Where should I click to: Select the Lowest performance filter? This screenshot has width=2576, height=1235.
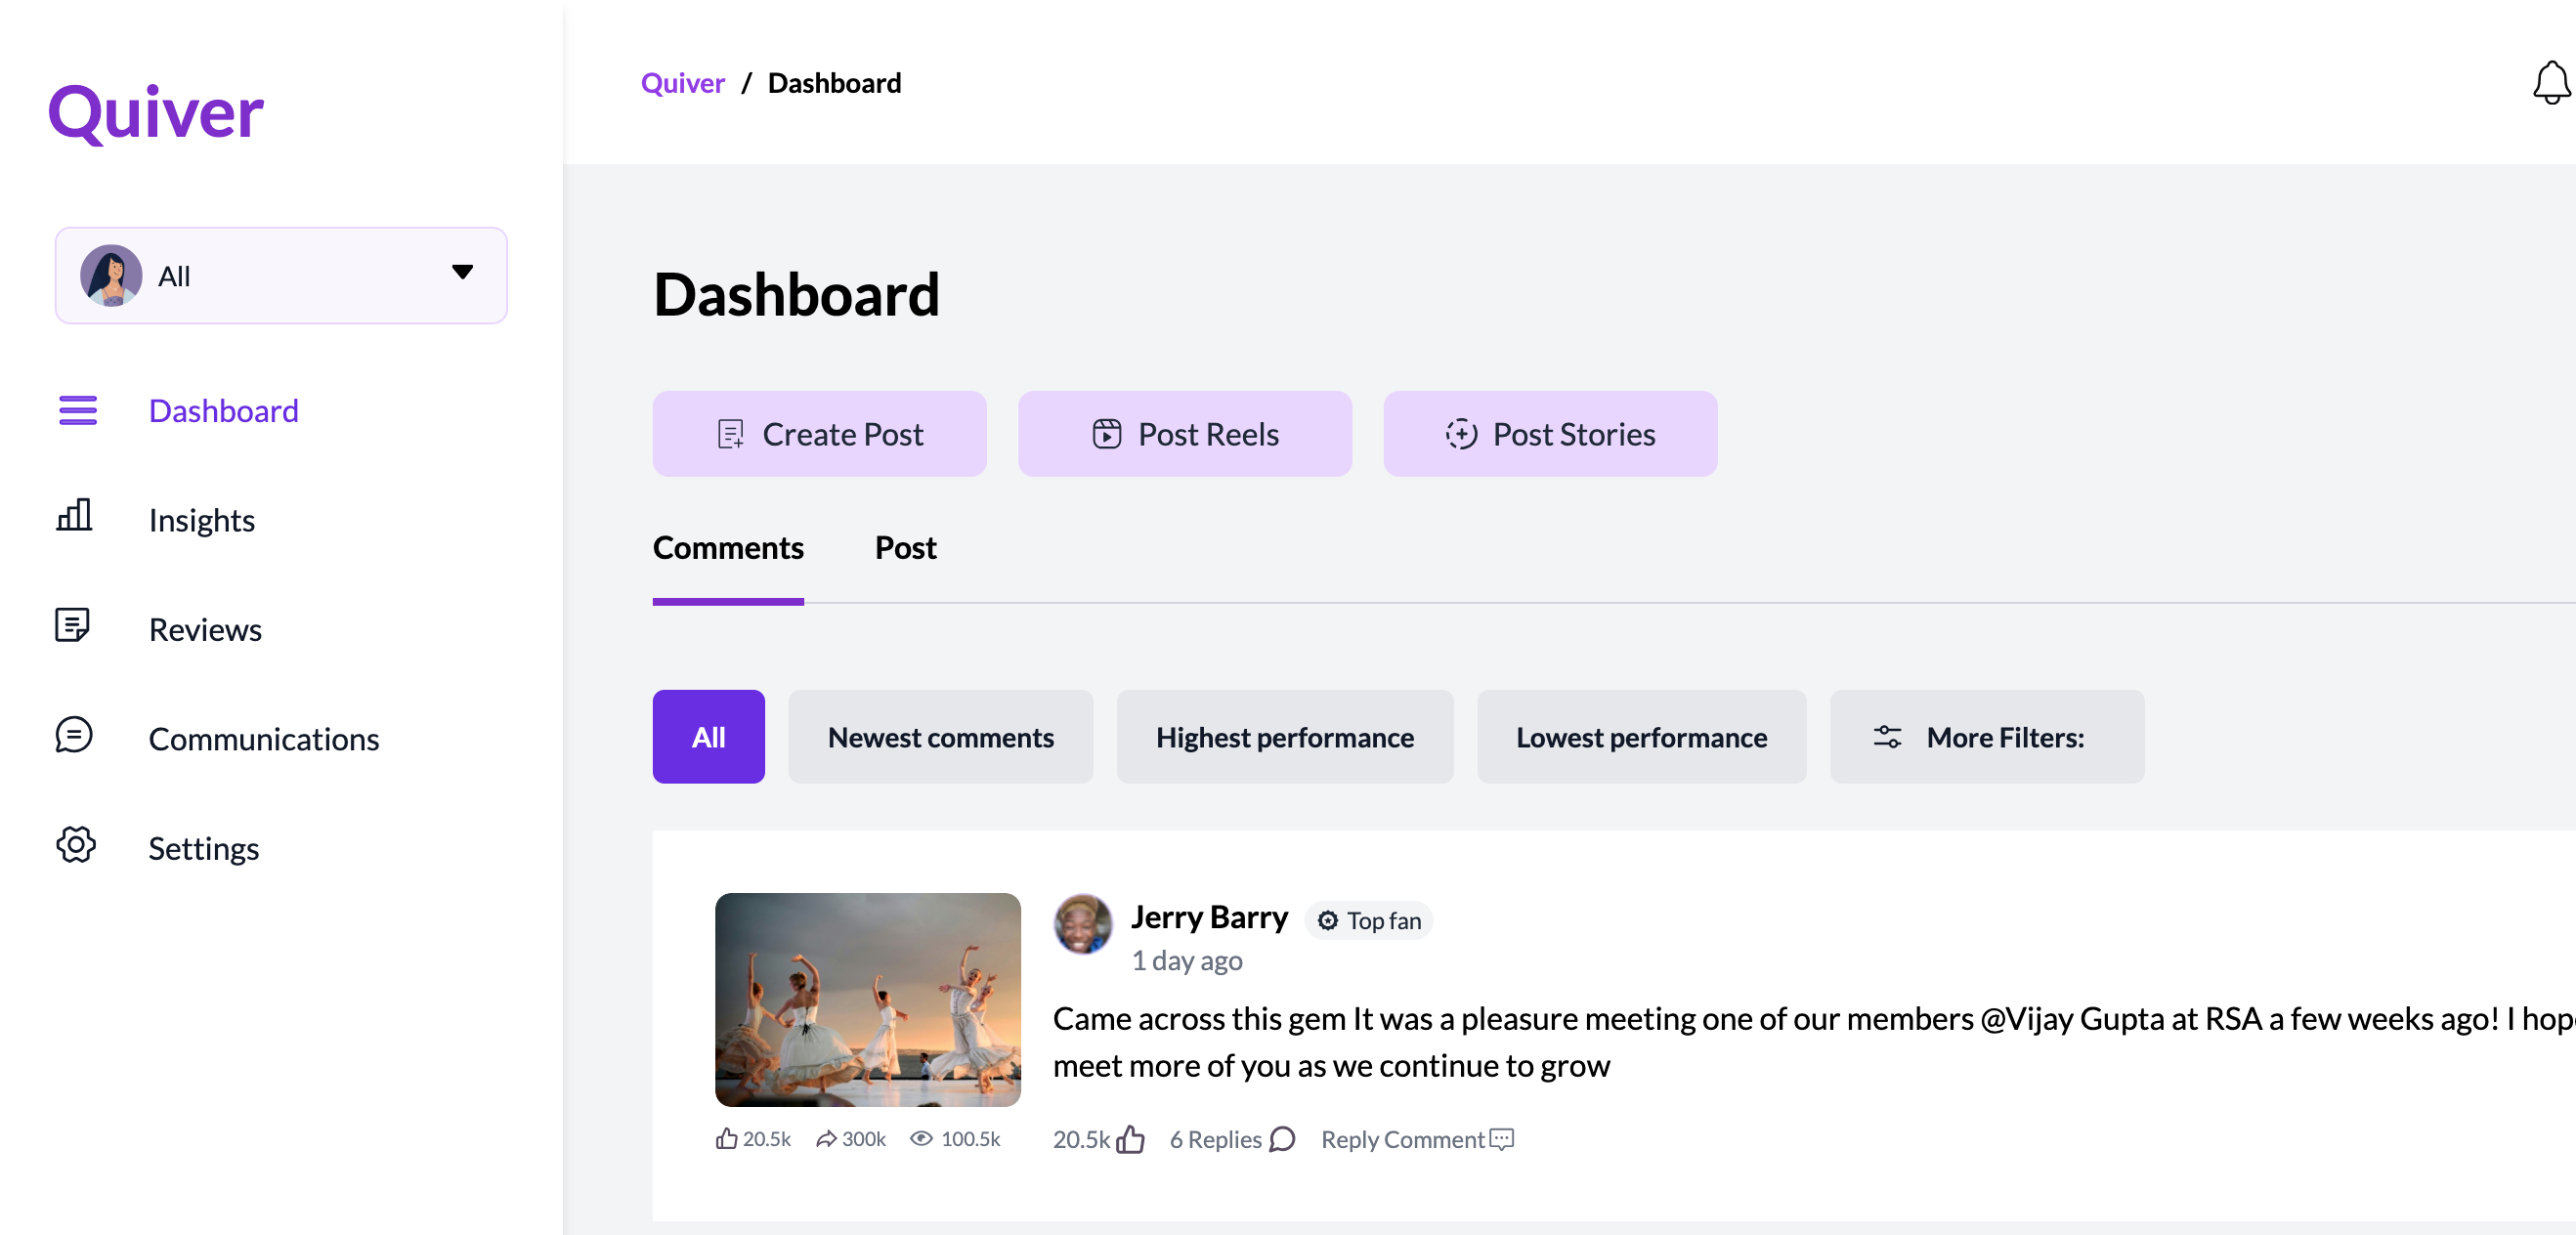point(1642,737)
